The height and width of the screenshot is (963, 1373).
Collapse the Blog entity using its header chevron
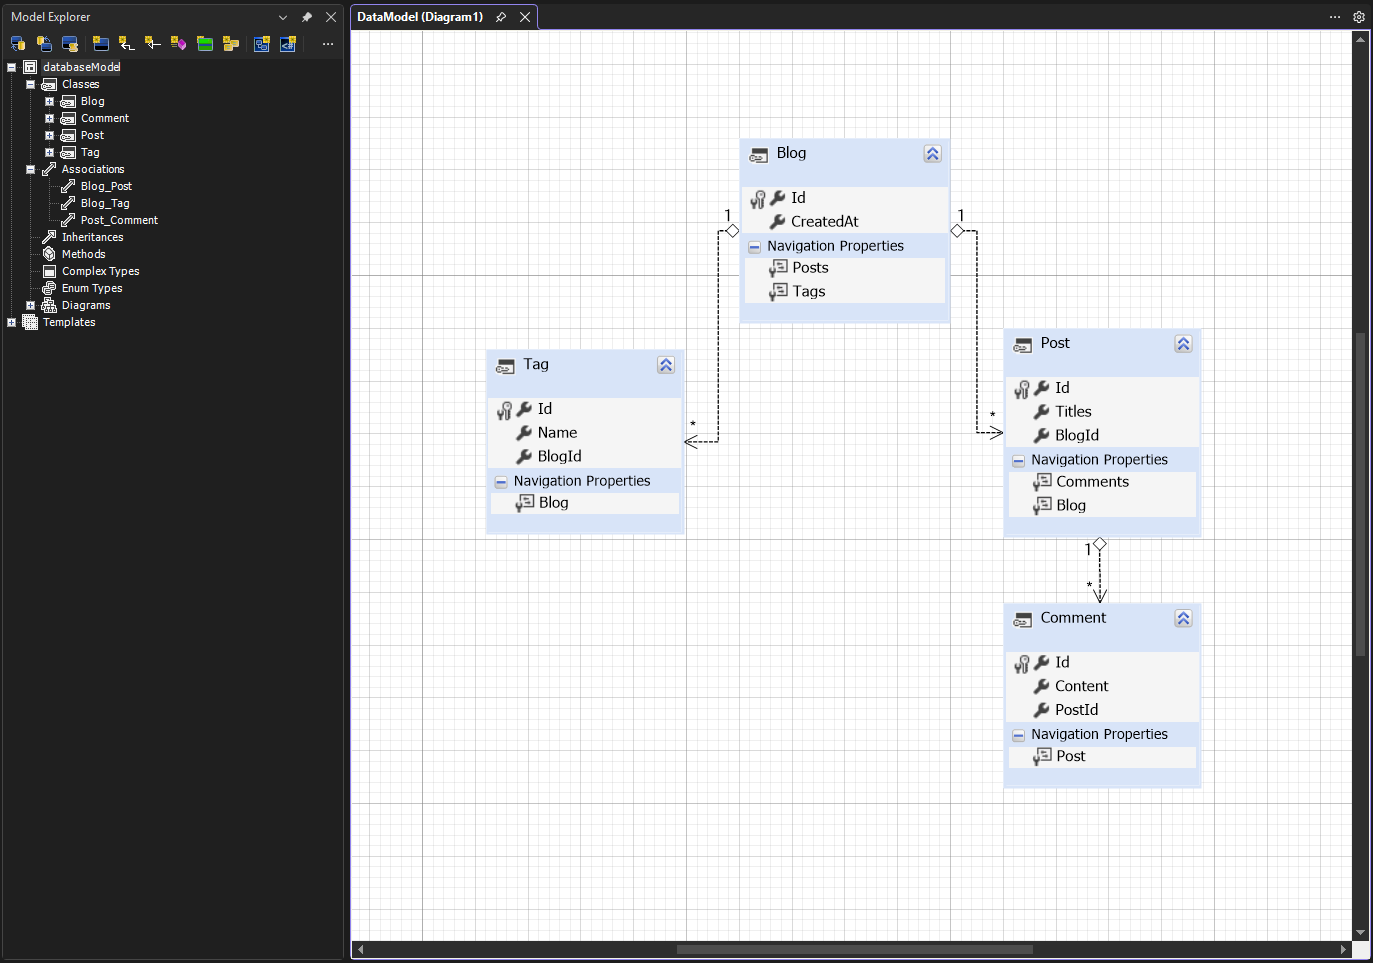(932, 153)
